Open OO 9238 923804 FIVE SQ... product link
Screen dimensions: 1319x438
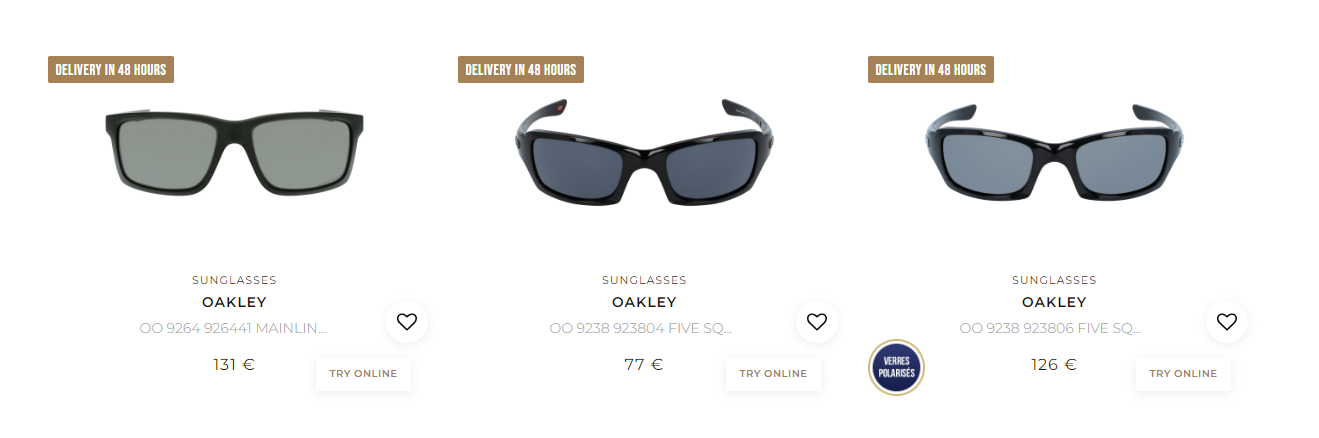(641, 328)
